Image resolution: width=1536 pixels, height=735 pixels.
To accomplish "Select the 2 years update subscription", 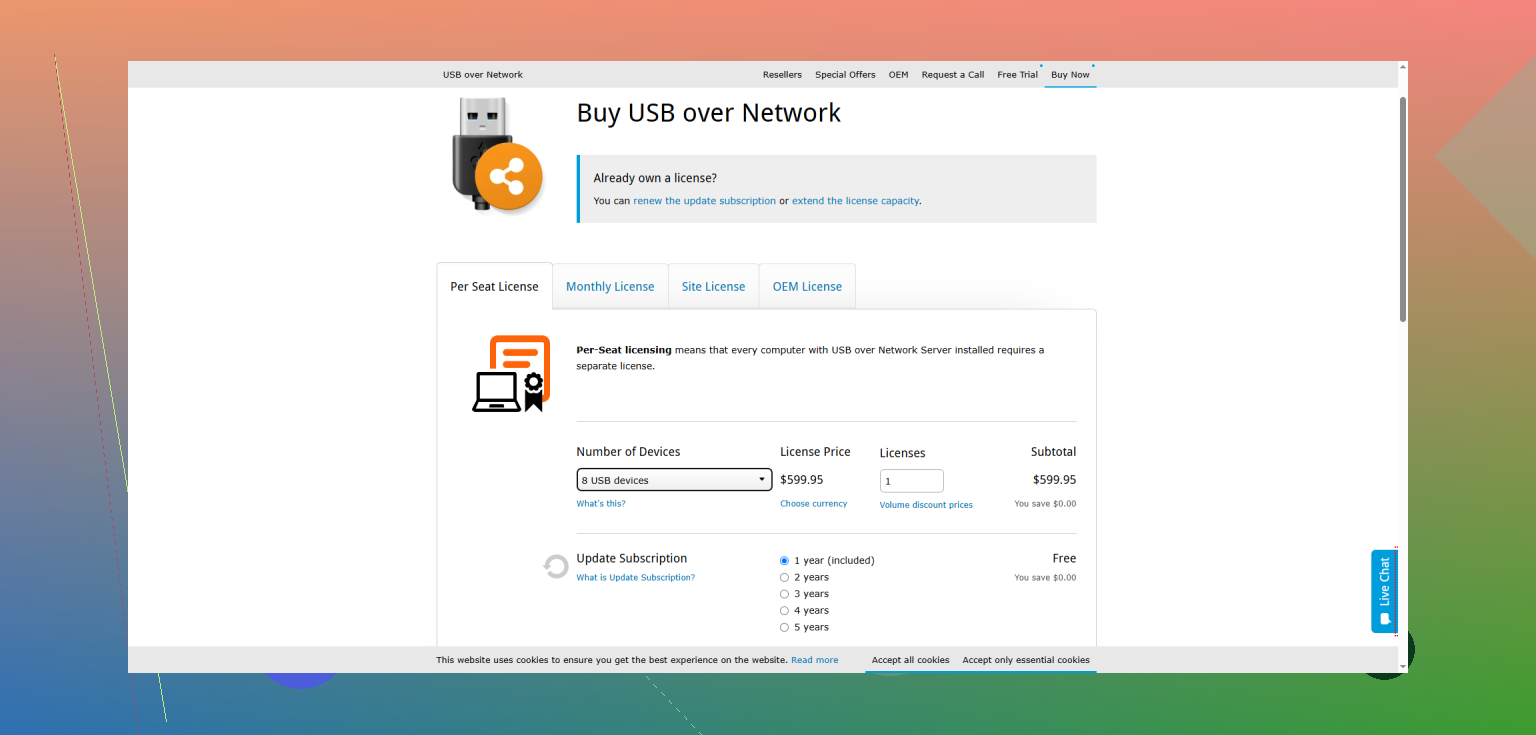I will (x=784, y=577).
